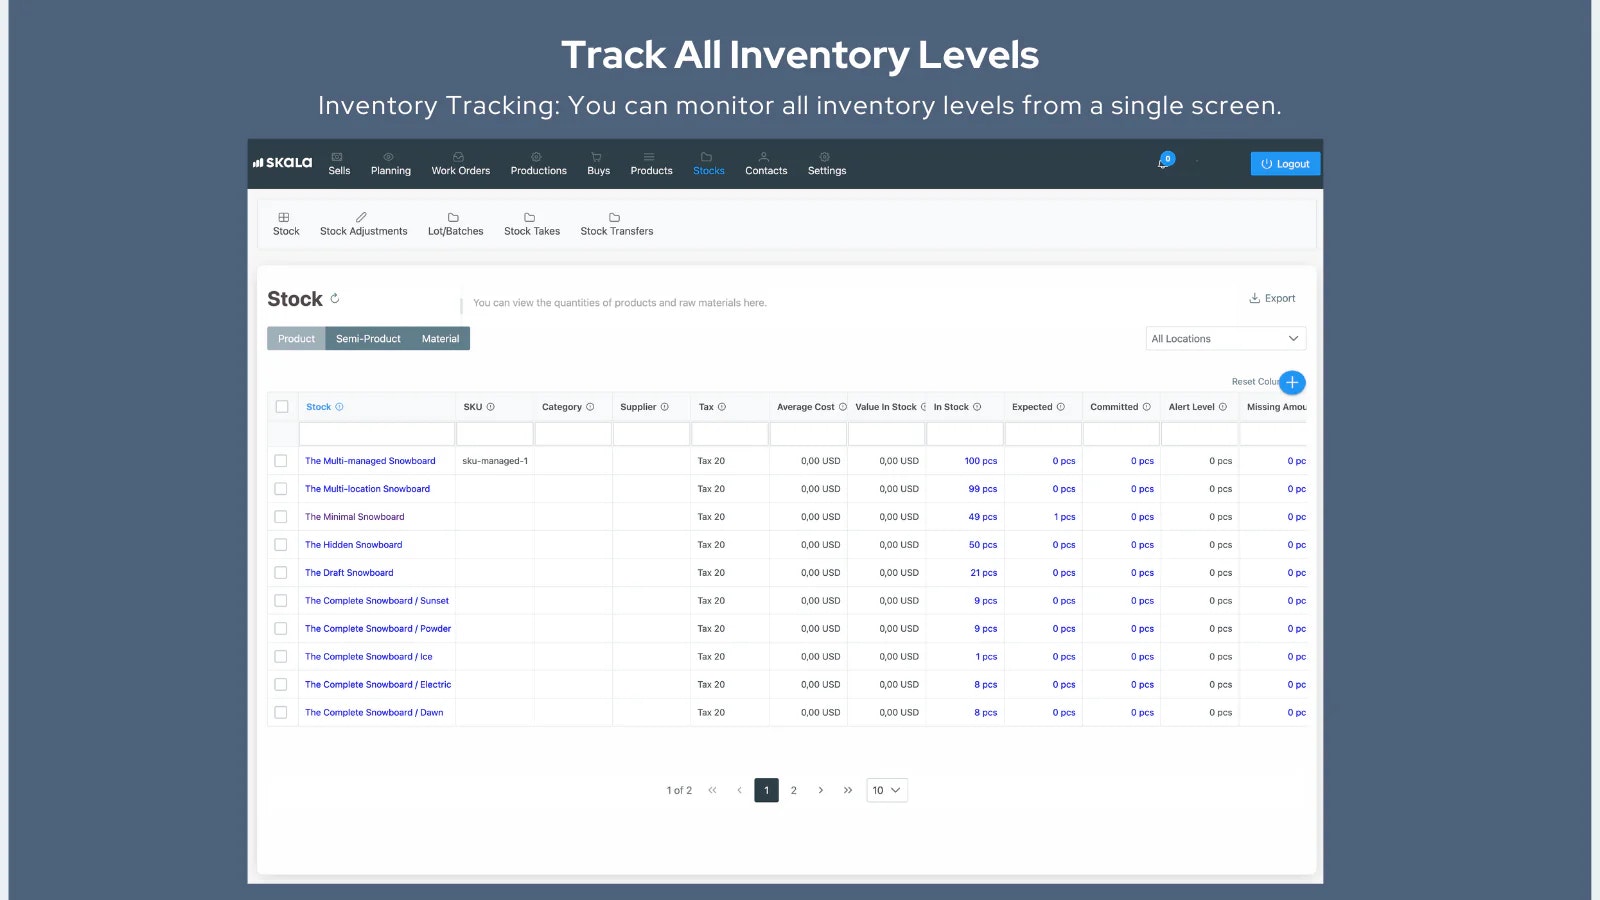Click the Tax column filter field
1600x900 pixels.
pos(730,434)
